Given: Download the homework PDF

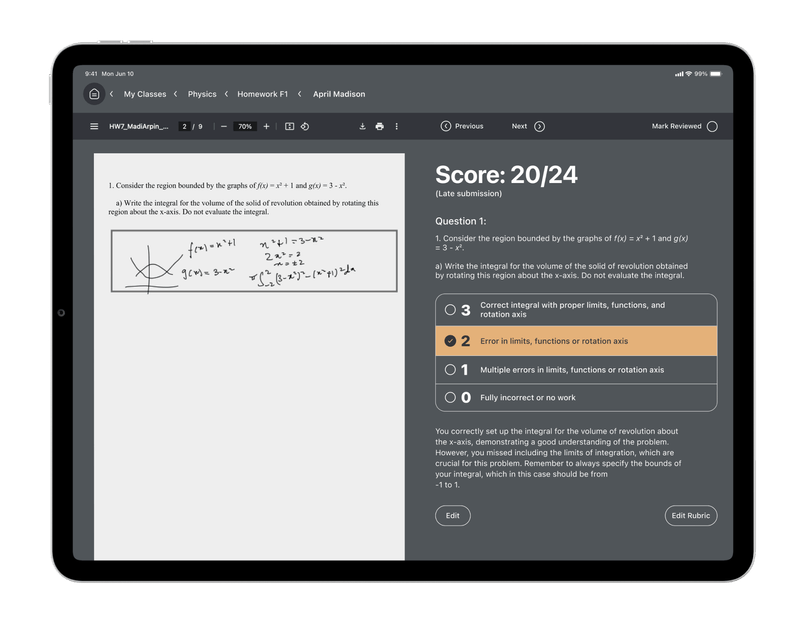Looking at the screenshot, I should click(362, 127).
